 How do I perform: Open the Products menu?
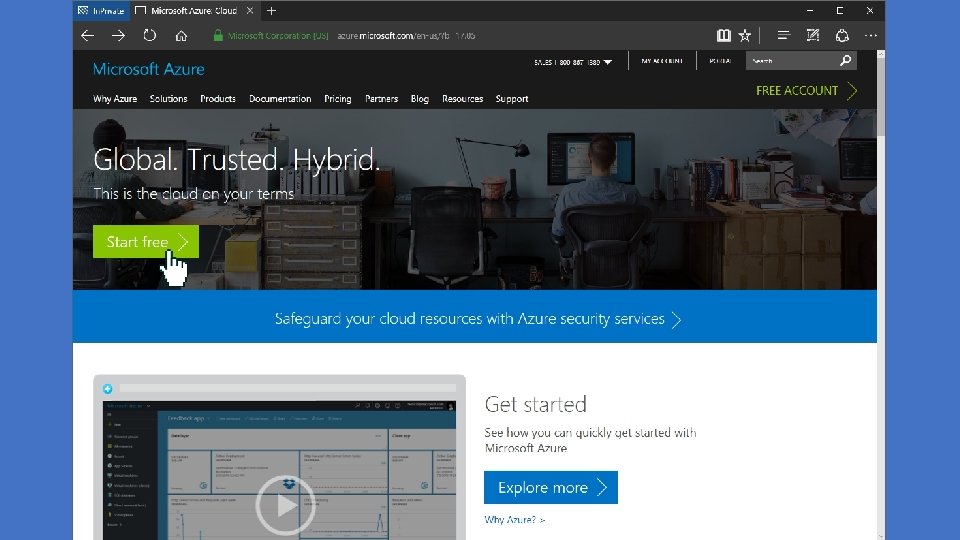(x=218, y=99)
